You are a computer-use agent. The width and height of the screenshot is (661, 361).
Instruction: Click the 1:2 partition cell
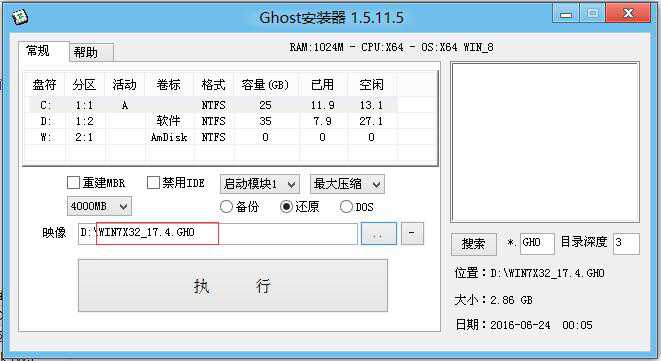click(x=84, y=121)
